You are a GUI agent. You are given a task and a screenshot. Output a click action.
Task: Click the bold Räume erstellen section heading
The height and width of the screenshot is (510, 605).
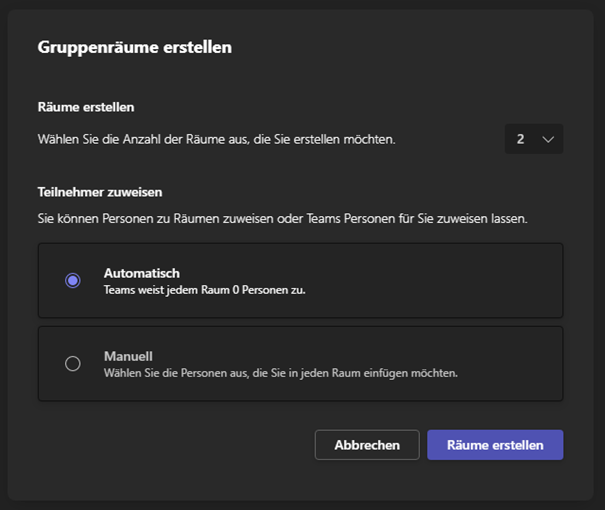click(x=86, y=106)
